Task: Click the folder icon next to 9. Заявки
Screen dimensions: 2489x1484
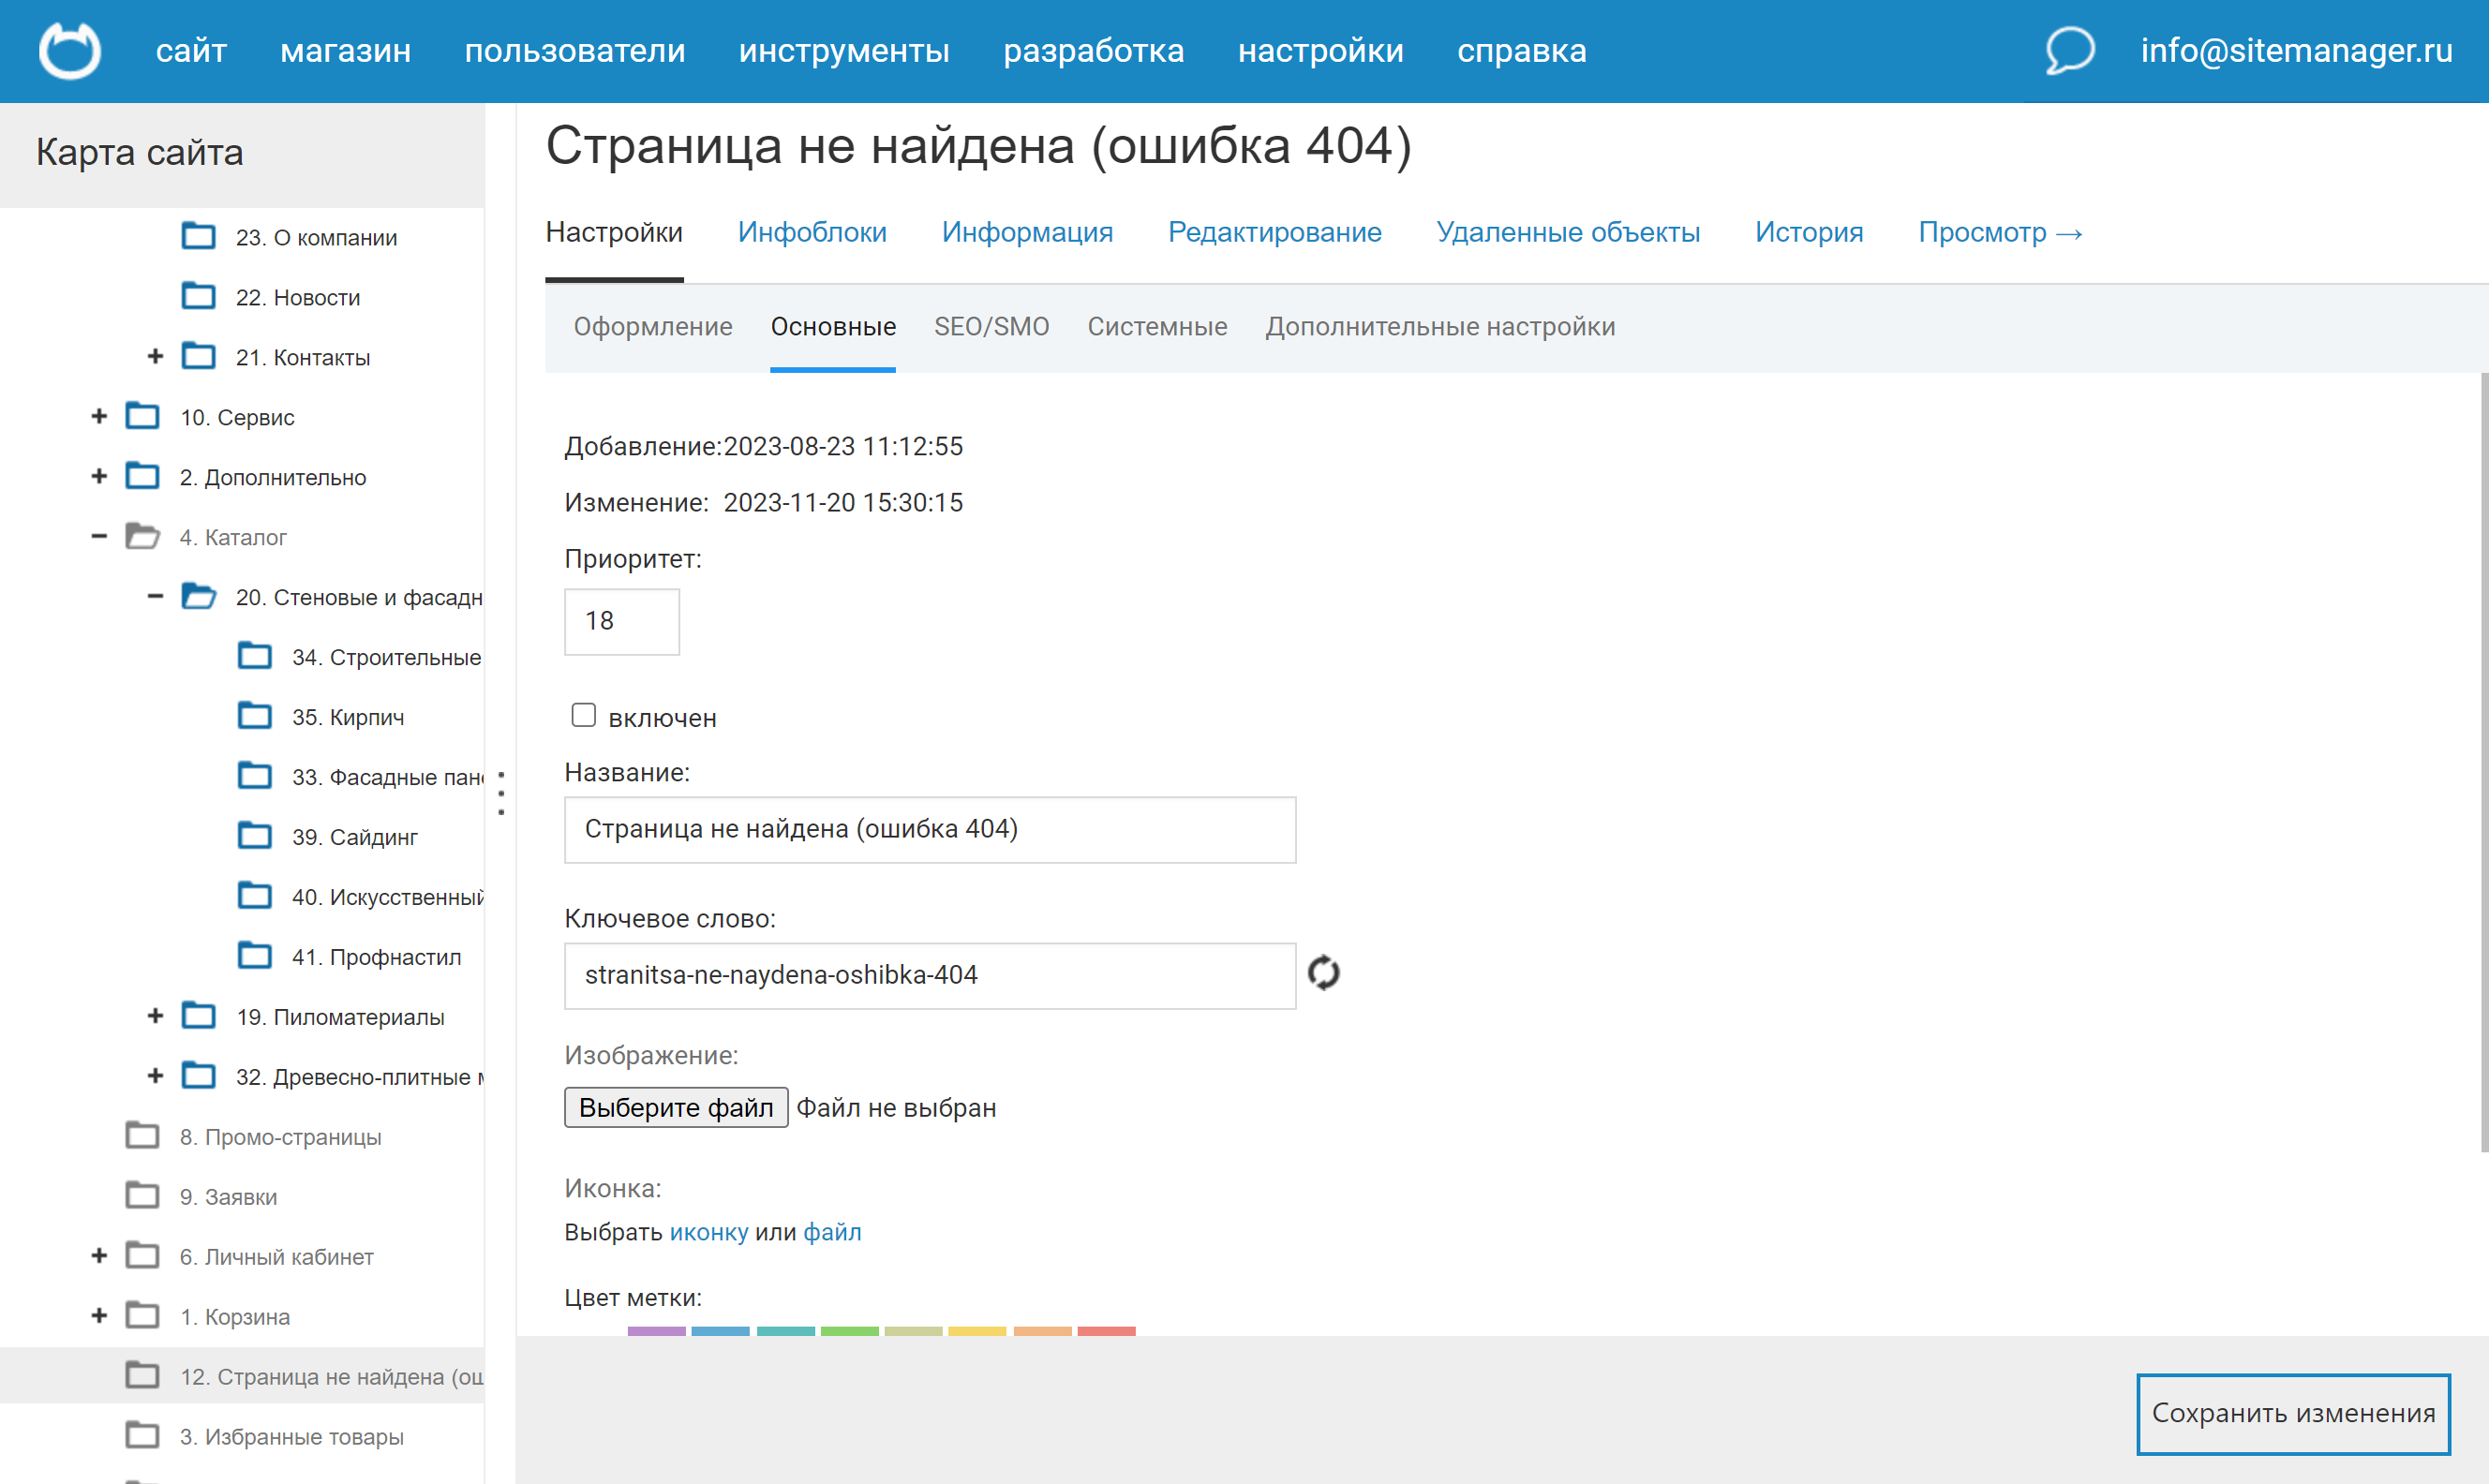Action: (143, 1196)
